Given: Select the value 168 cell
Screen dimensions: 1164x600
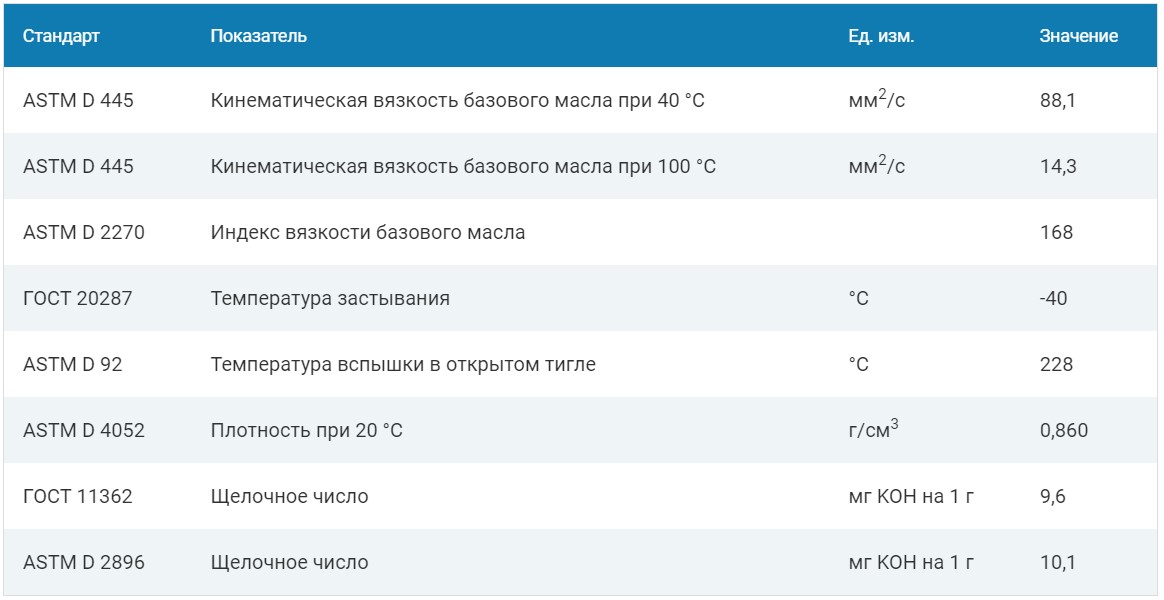Looking at the screenshot, I should click(x=1056, y=232).
